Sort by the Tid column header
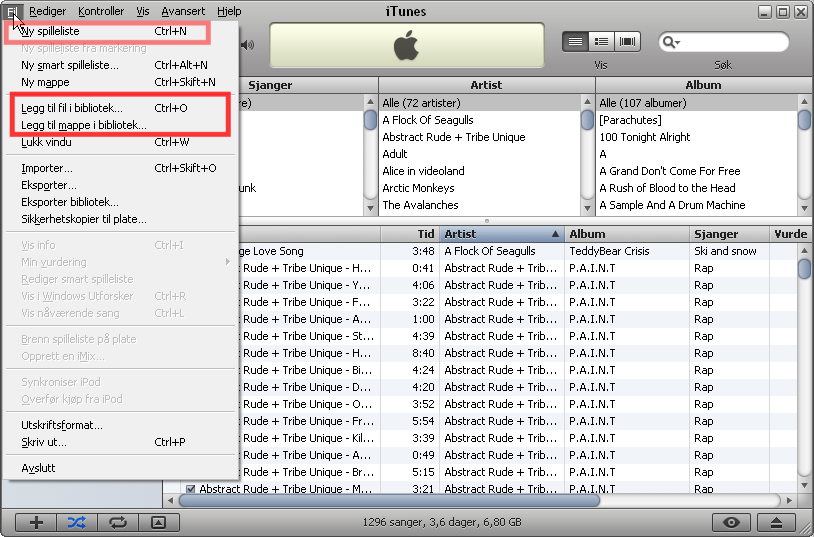The width and height of the screenshot is (814, 537). pos(410,234)
